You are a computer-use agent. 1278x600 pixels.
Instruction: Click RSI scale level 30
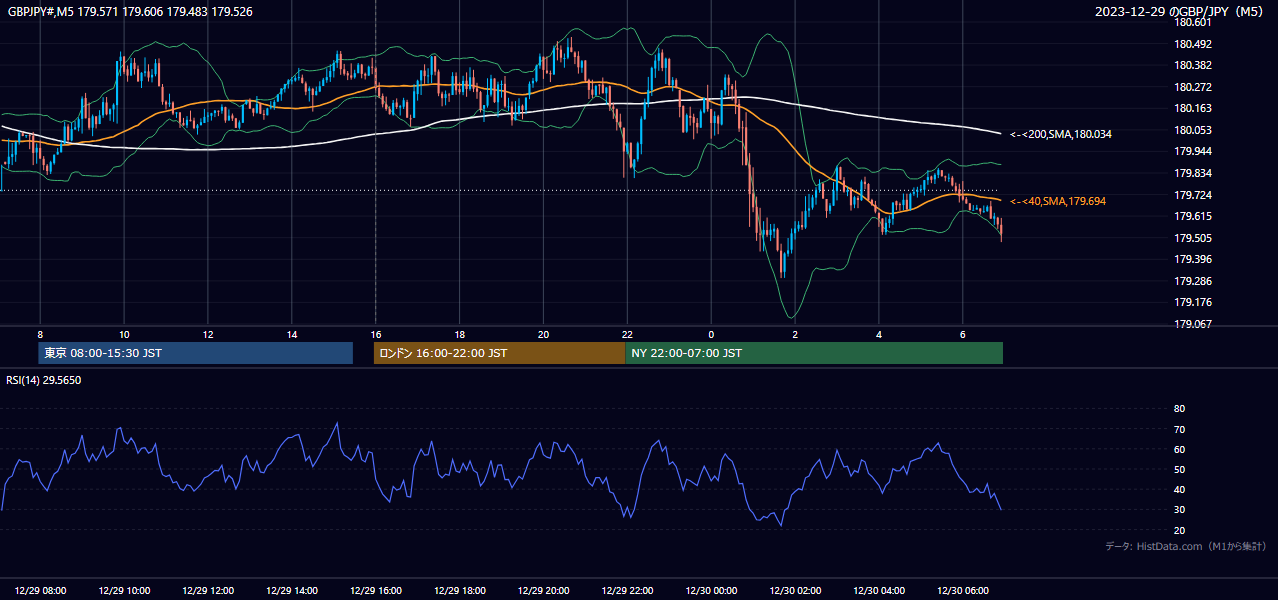(x=1179, y=510)
